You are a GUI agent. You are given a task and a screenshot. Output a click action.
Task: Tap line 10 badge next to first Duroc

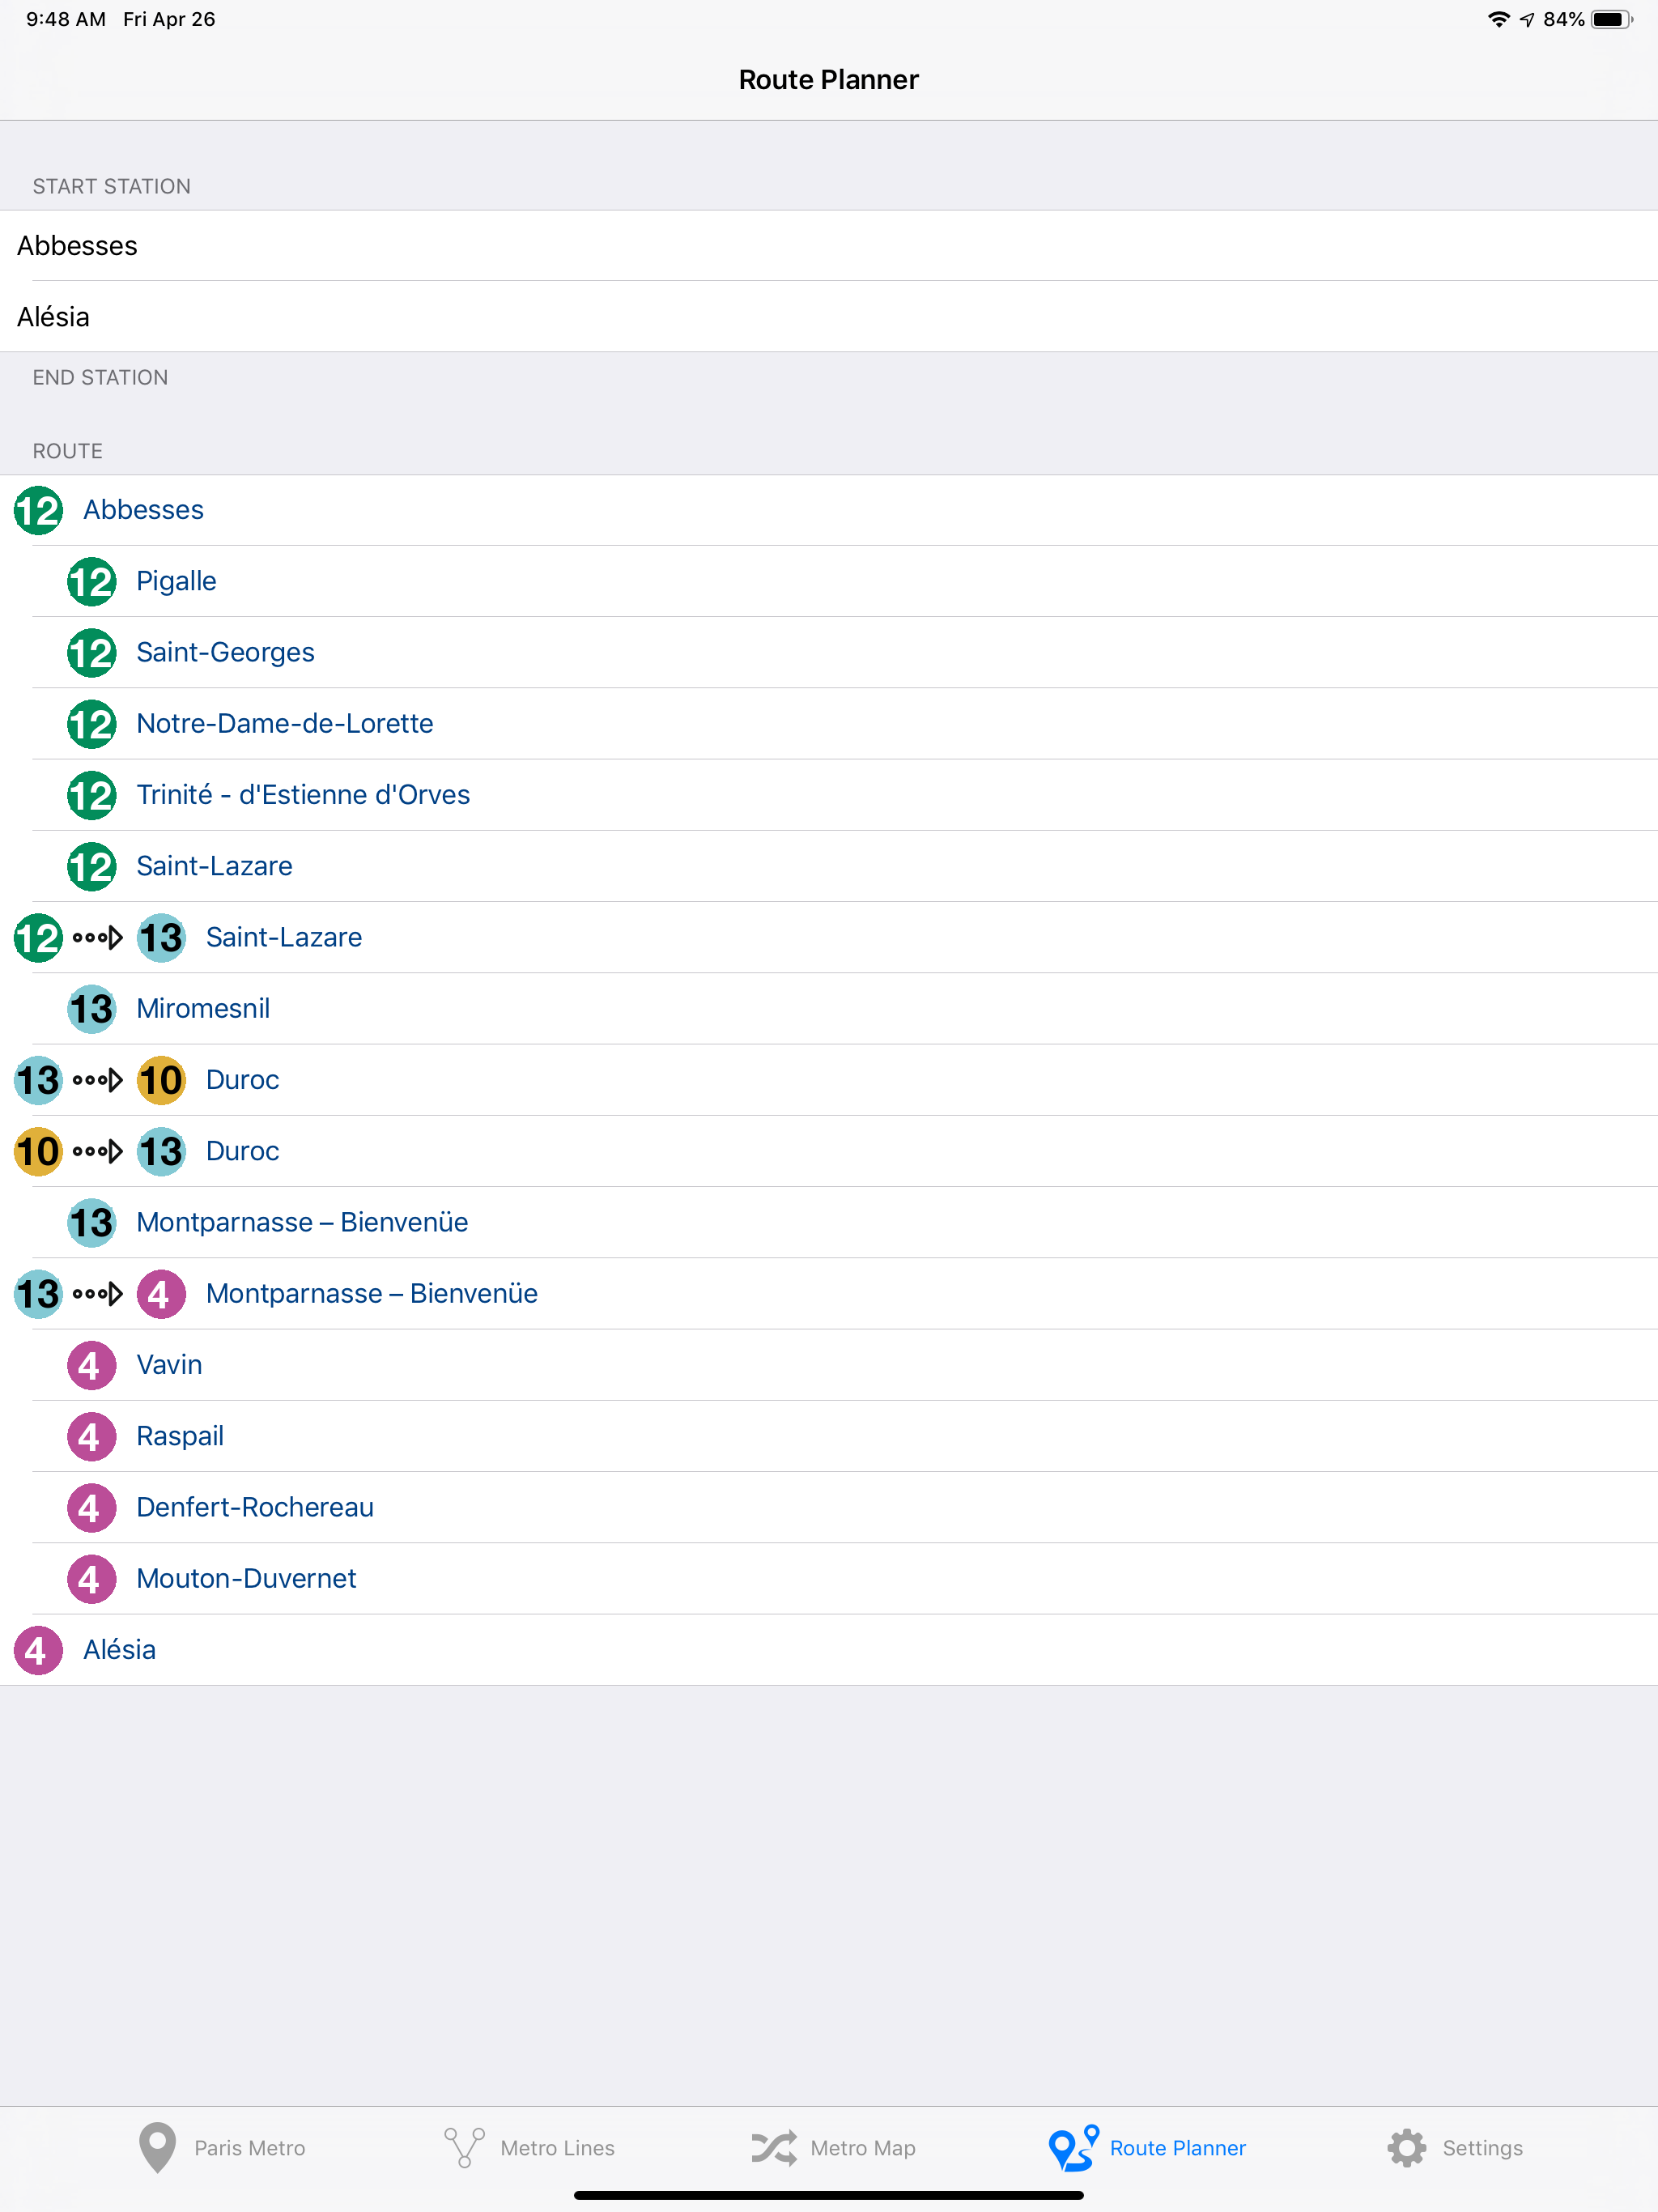pyautogui.click(x=161, y=1081)
